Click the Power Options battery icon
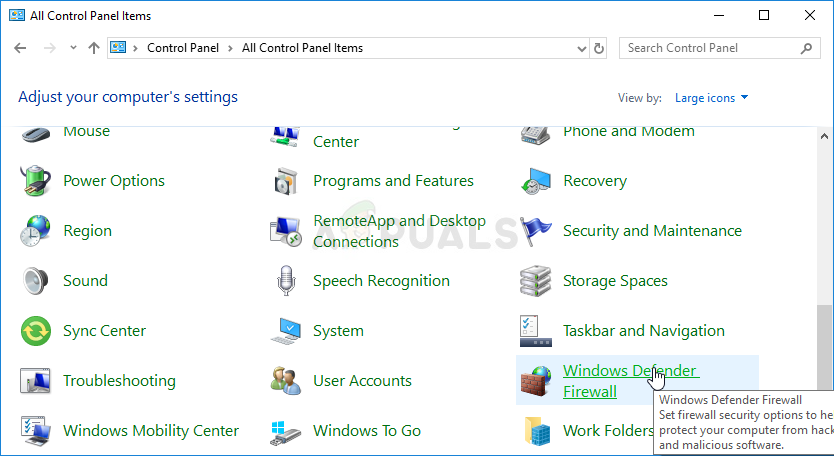Image resolution: width=834 pixels, height=456 pixels. click(36, 181)
